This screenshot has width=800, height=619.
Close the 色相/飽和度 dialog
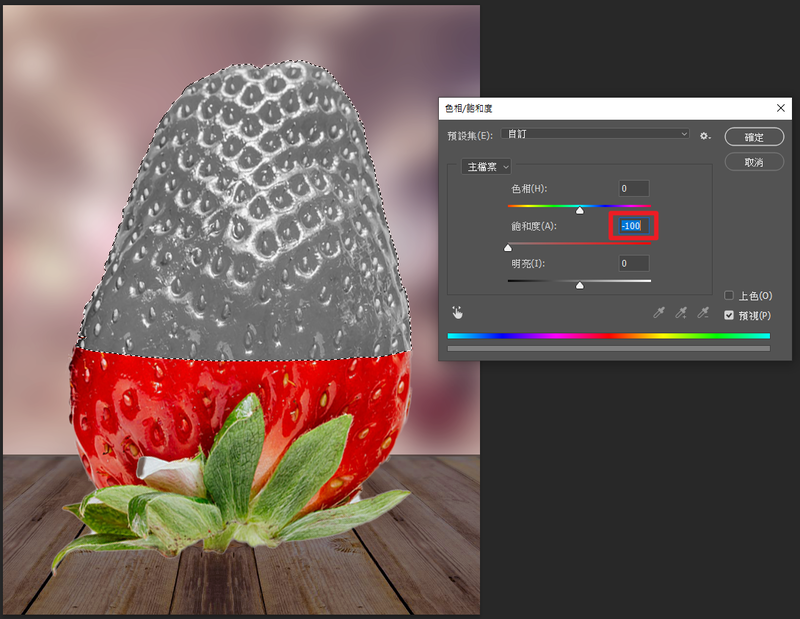click(779, 107)
